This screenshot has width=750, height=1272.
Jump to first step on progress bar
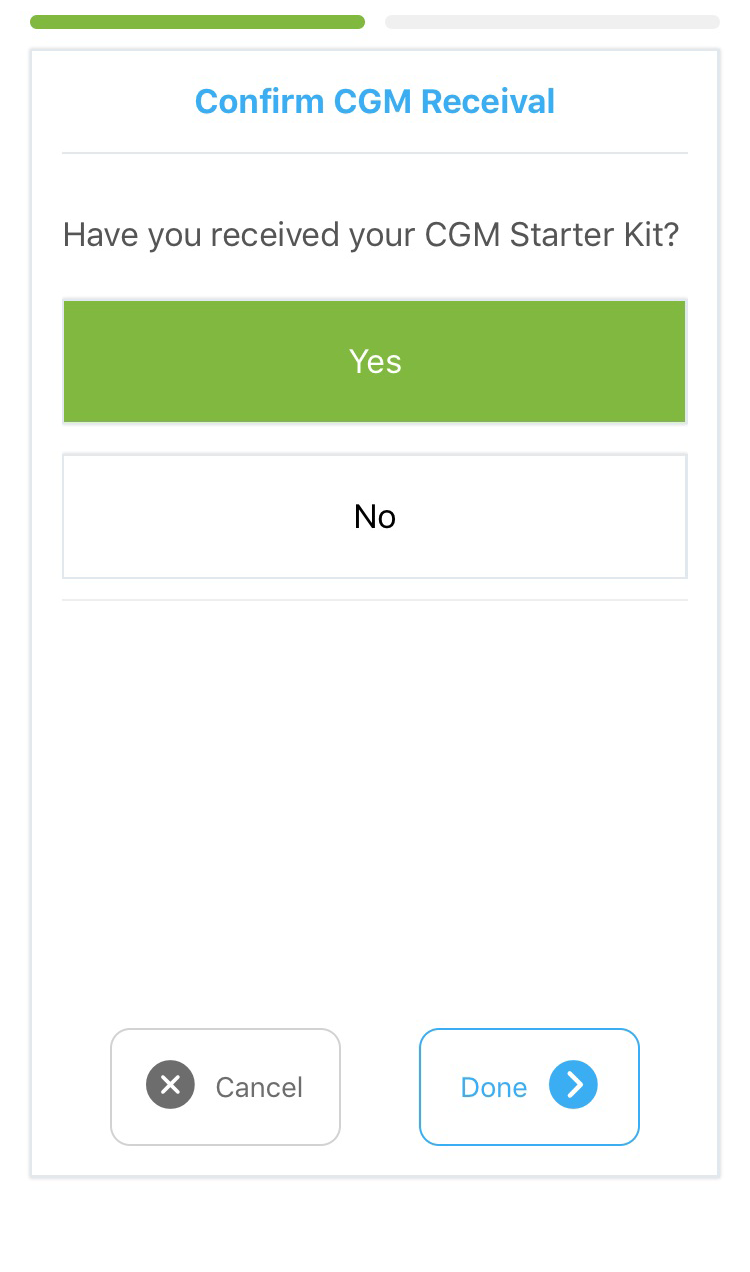click(x=197, y=22)
